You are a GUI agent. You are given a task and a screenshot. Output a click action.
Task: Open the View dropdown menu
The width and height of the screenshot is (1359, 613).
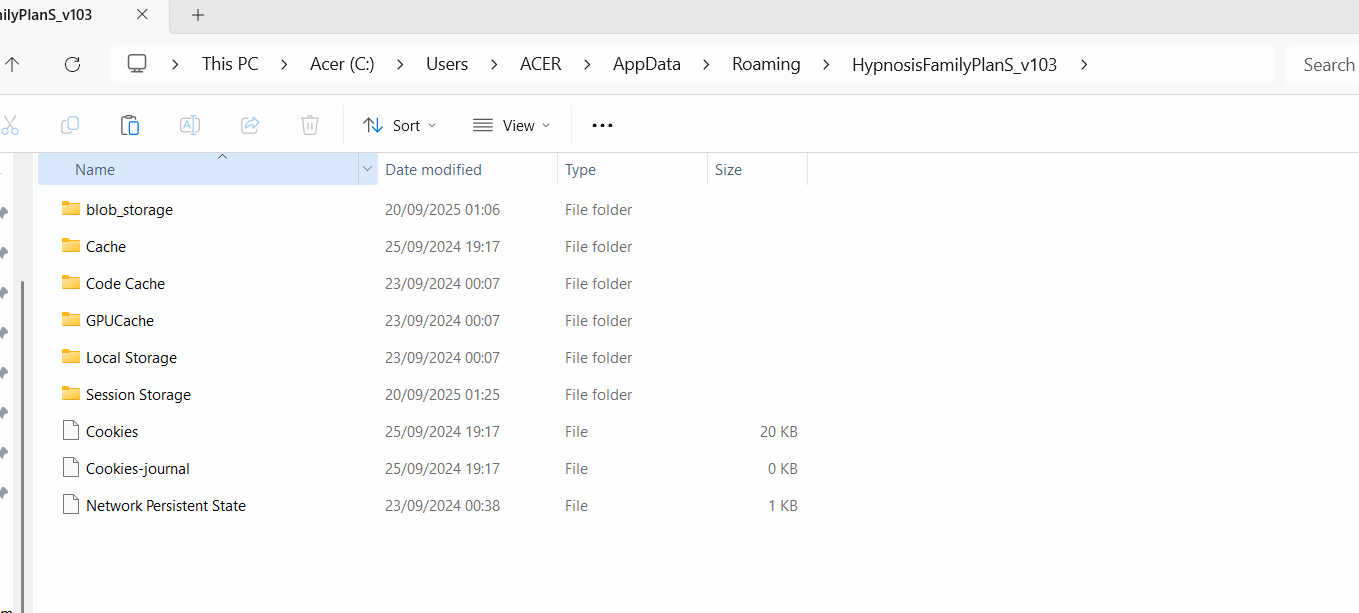pos(511,125)
